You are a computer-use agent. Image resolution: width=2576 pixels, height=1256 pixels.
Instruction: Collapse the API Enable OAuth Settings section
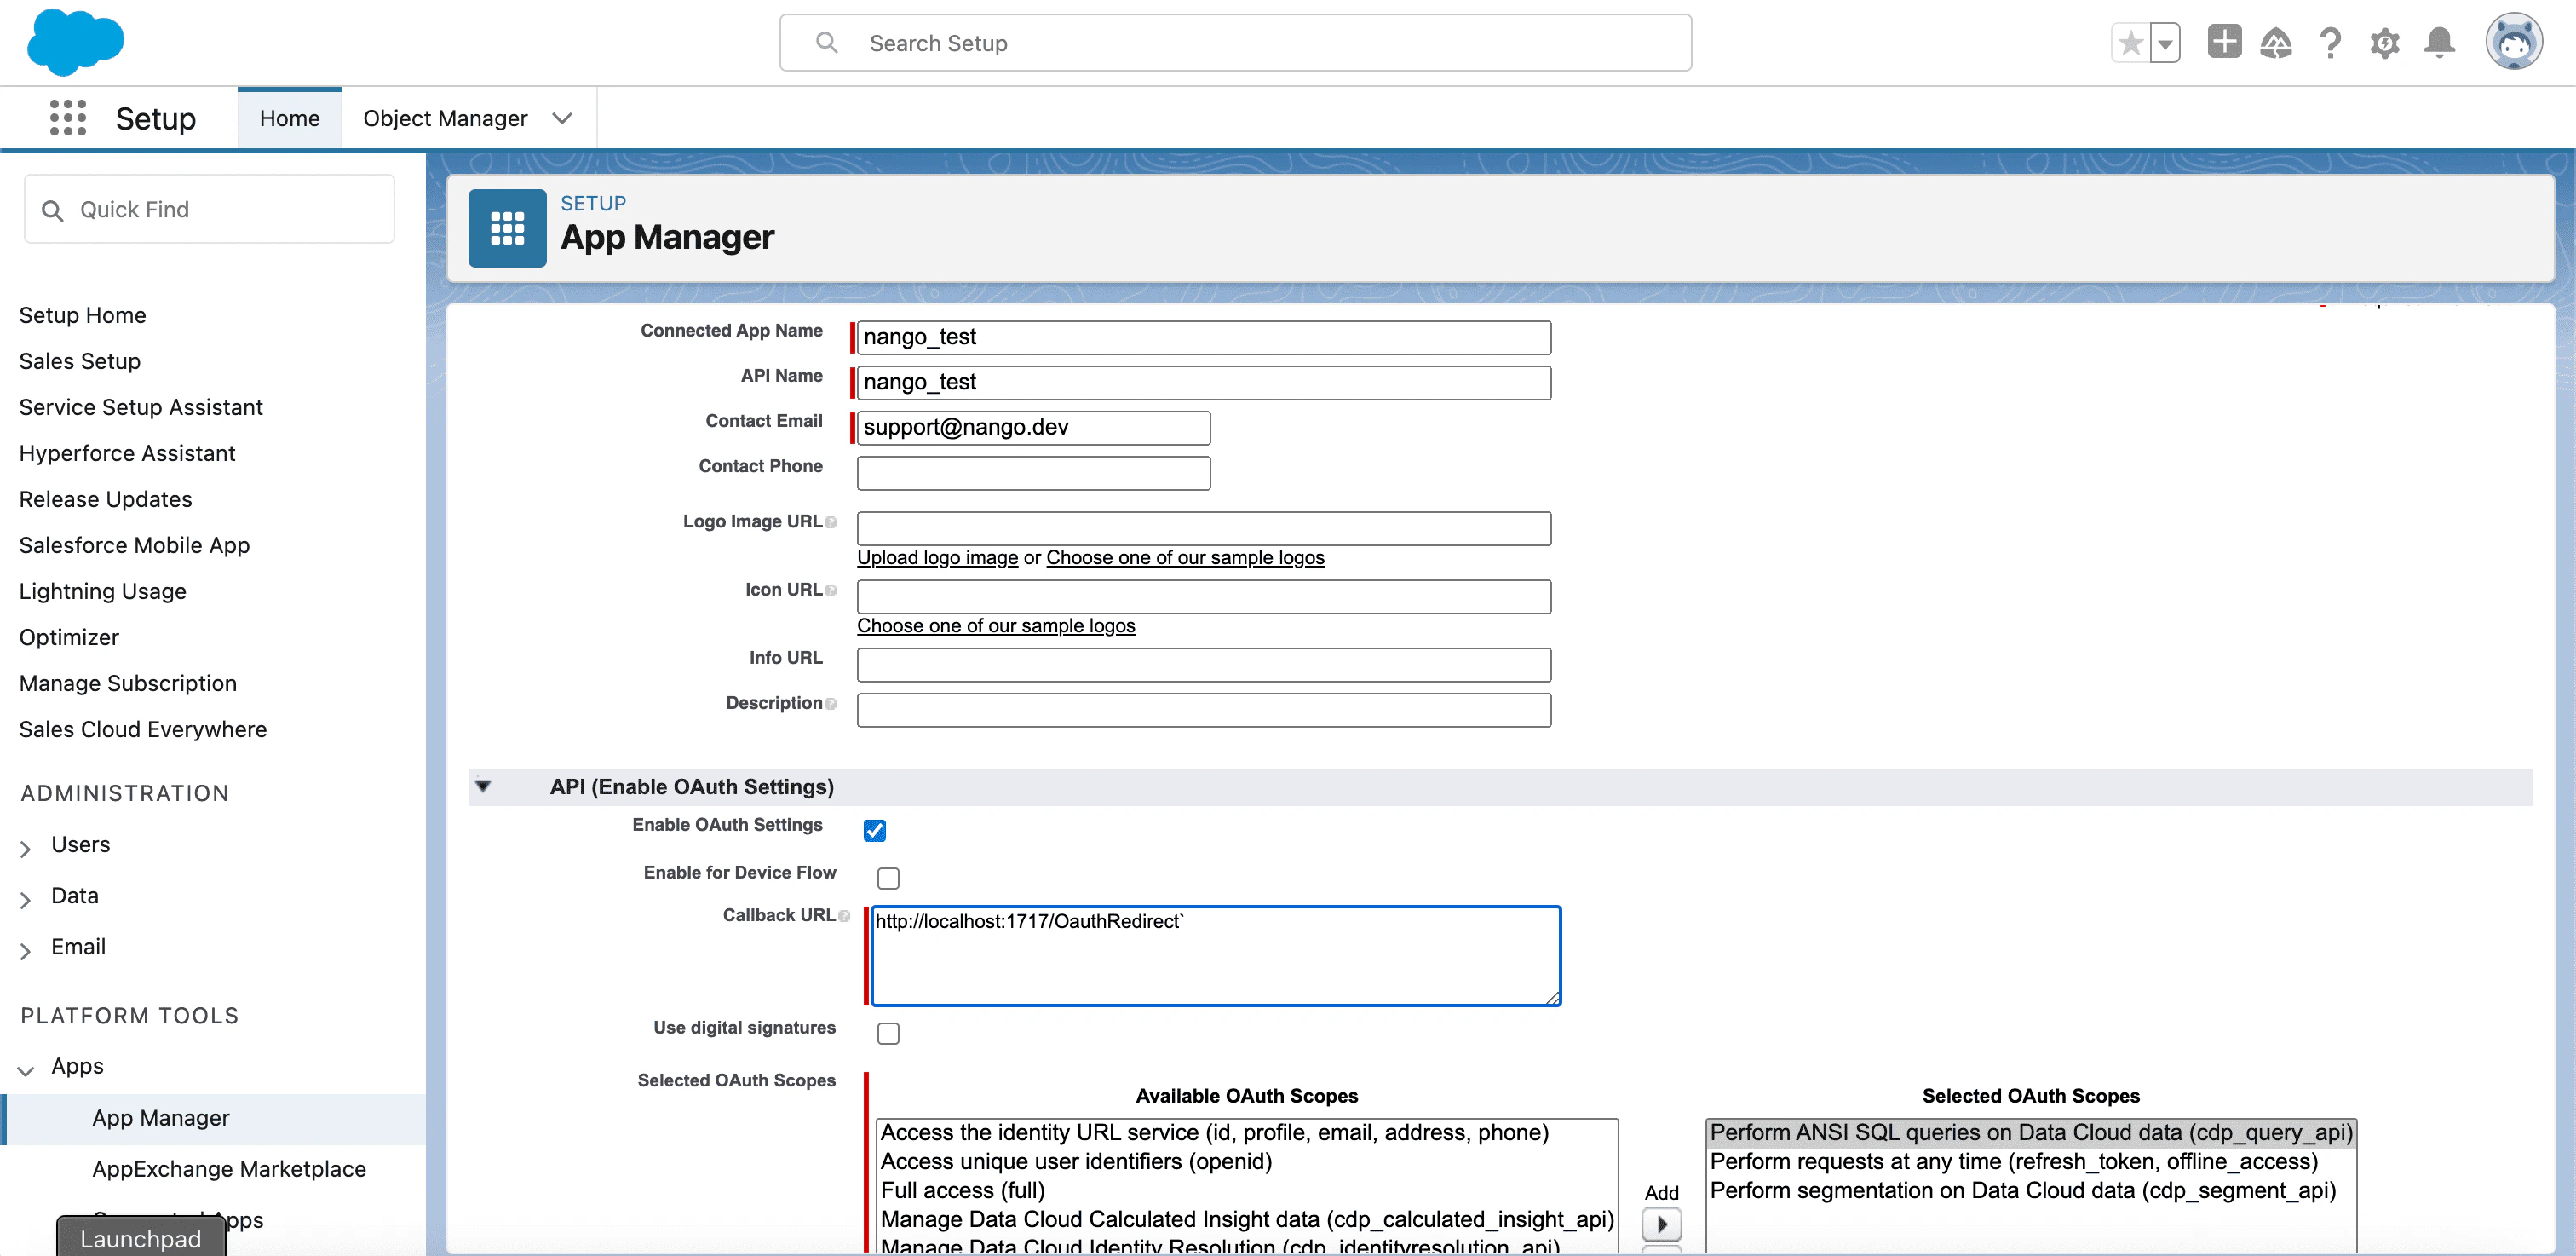coord(483,786)
